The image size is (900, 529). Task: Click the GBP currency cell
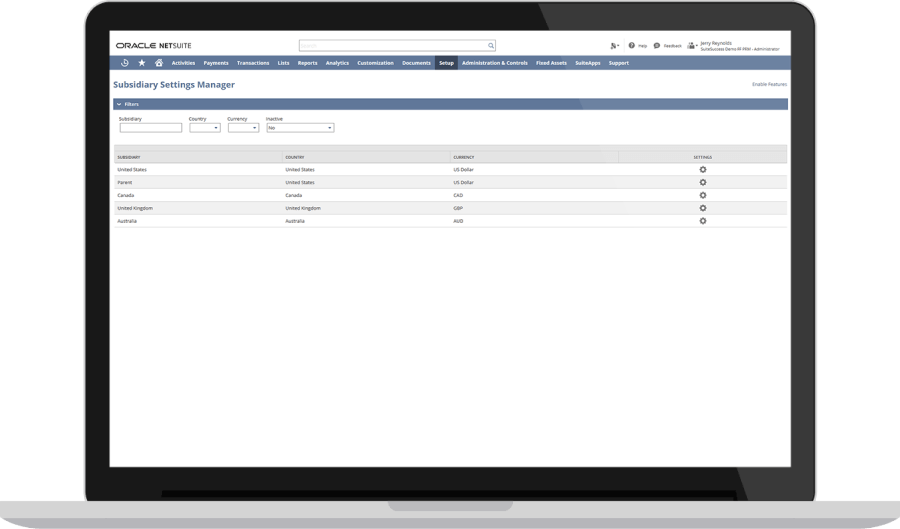point(458,208)
